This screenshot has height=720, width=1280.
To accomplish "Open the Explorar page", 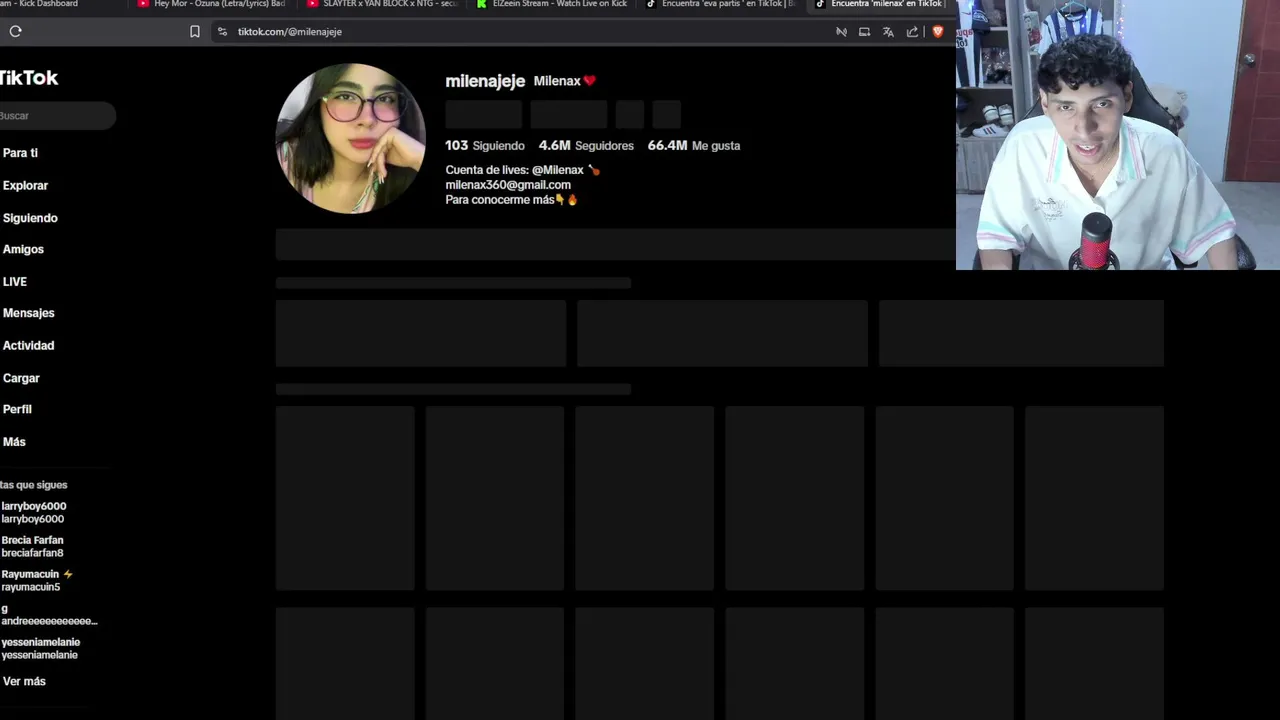I will pos(25,185).
